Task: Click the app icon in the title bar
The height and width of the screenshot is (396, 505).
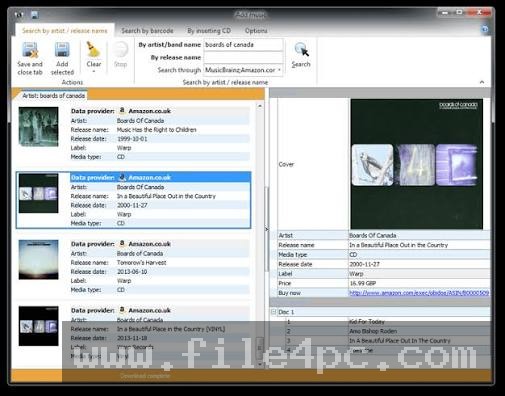Action: [x=19, y=14]
